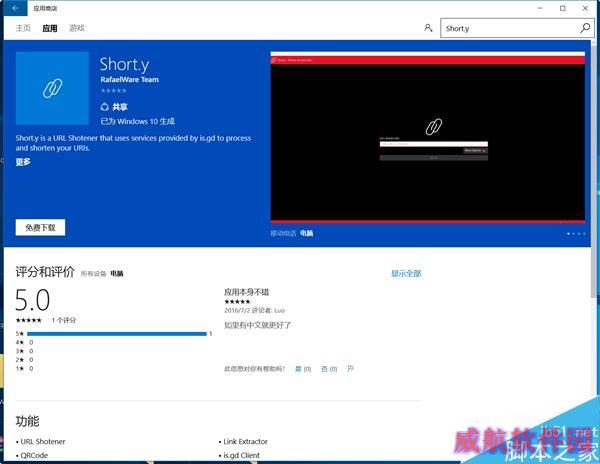Open the 主页 tab
The width and height of the screenshot is (600, 464).
point(23,28)
